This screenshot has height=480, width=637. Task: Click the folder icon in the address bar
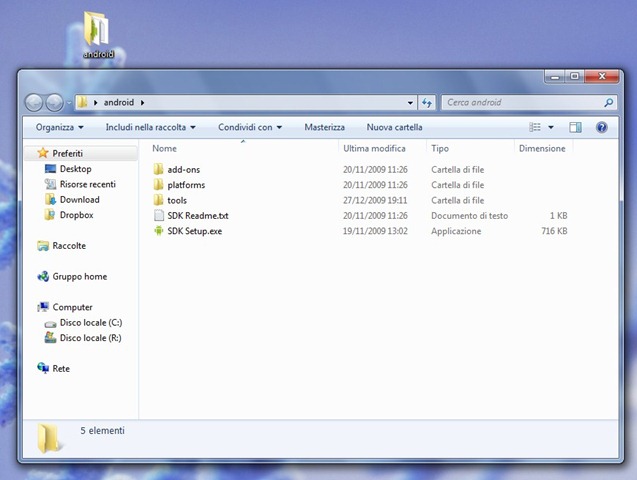click(82, 102)
